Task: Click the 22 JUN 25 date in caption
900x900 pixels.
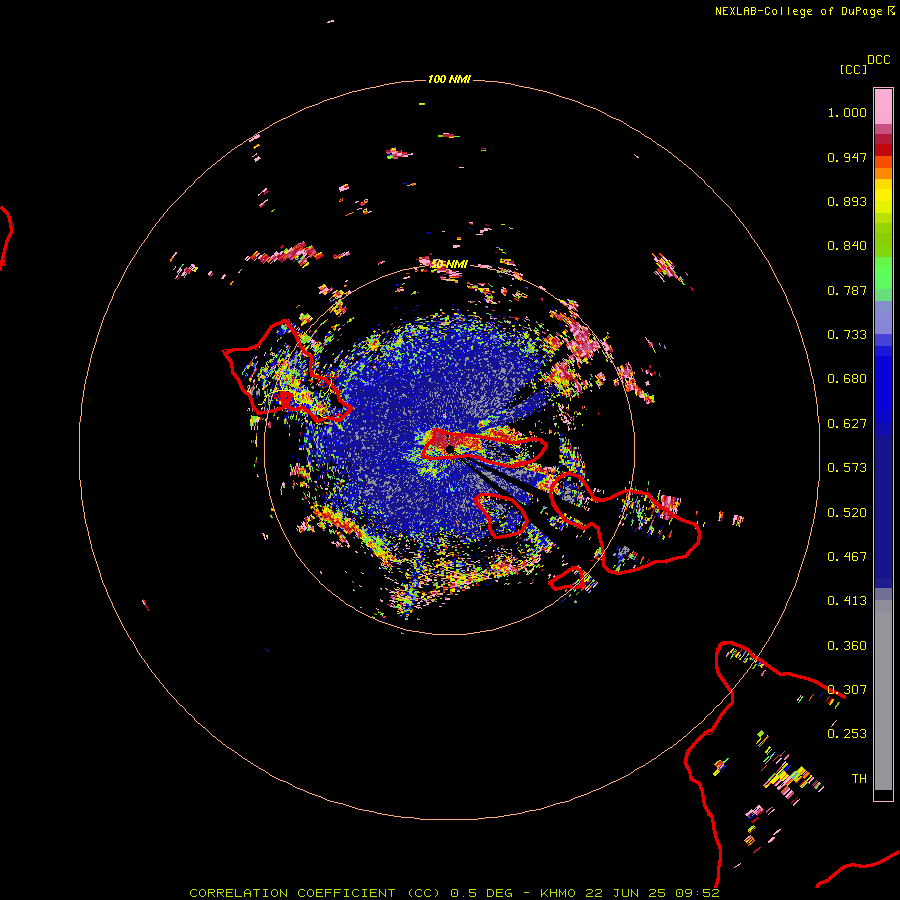Action: [x=626, y=893]
